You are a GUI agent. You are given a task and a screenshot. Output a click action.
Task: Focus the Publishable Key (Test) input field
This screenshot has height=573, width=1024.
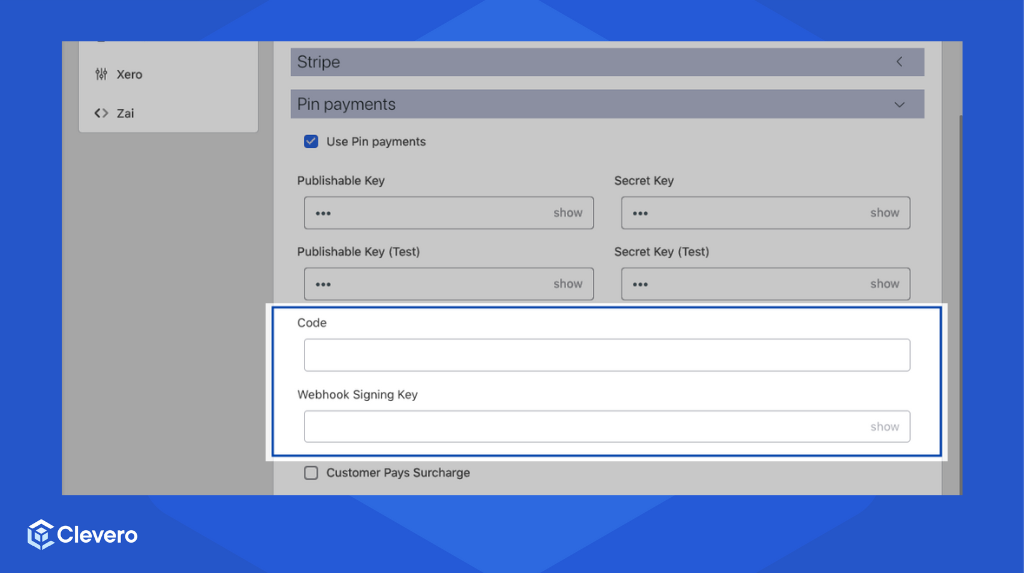pyautogui.click(x=449, y=284)
